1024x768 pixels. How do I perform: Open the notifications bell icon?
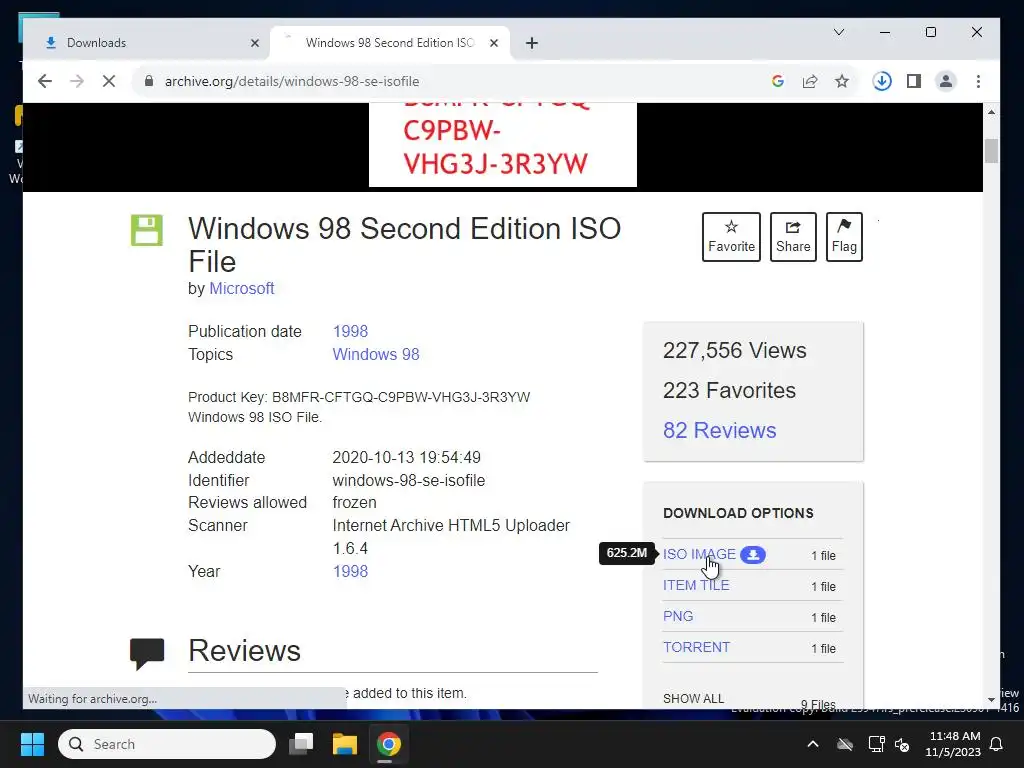coord(997,744)
